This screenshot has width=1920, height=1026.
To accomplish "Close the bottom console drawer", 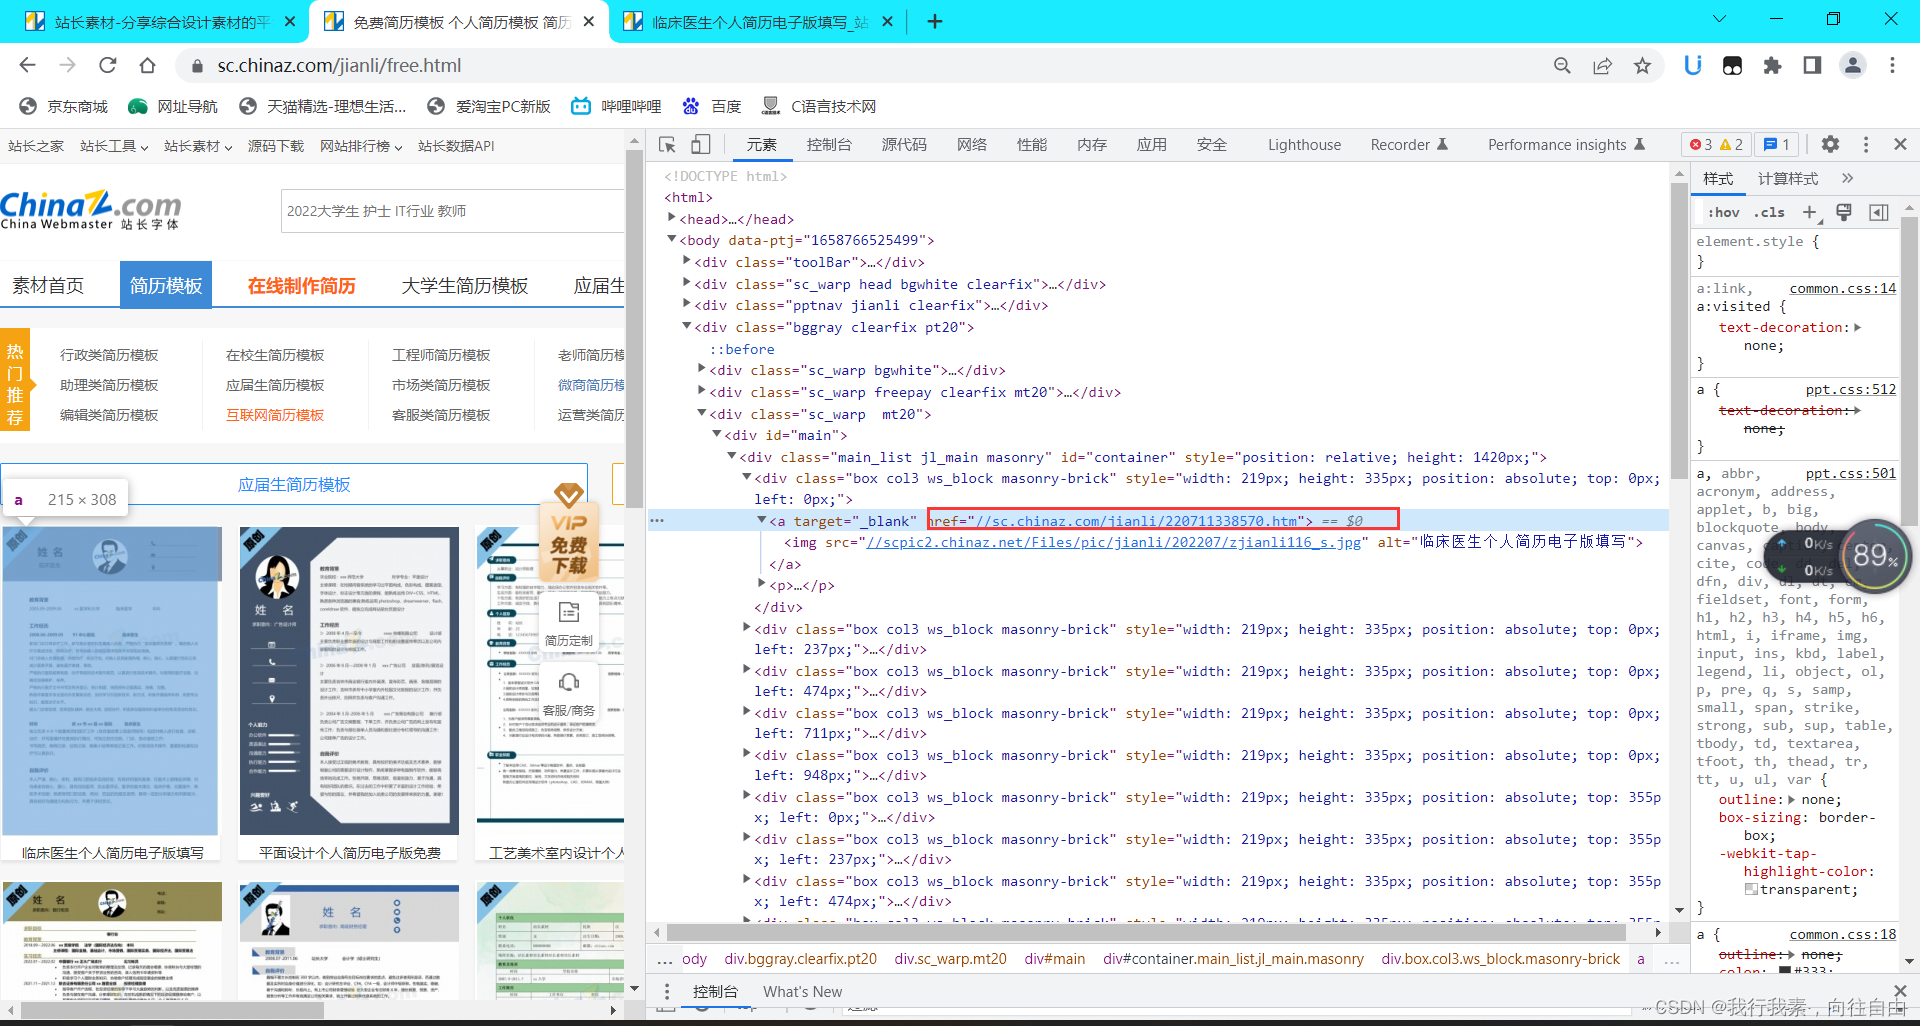I will 1900,991.
